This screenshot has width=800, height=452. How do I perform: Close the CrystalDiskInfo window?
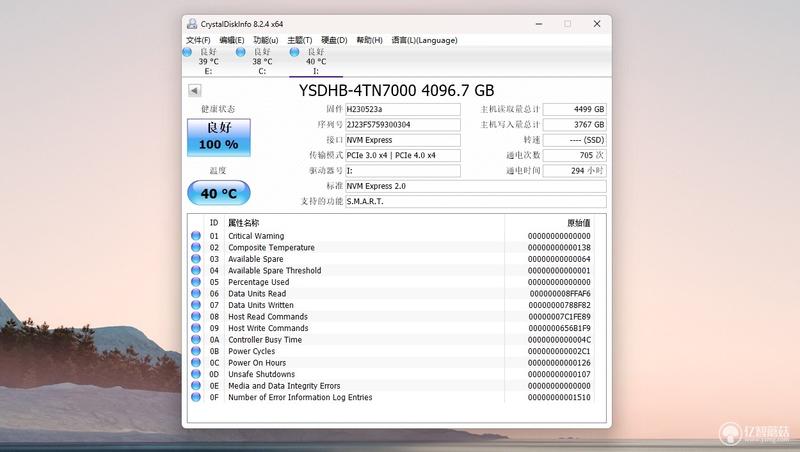point(597,24)
